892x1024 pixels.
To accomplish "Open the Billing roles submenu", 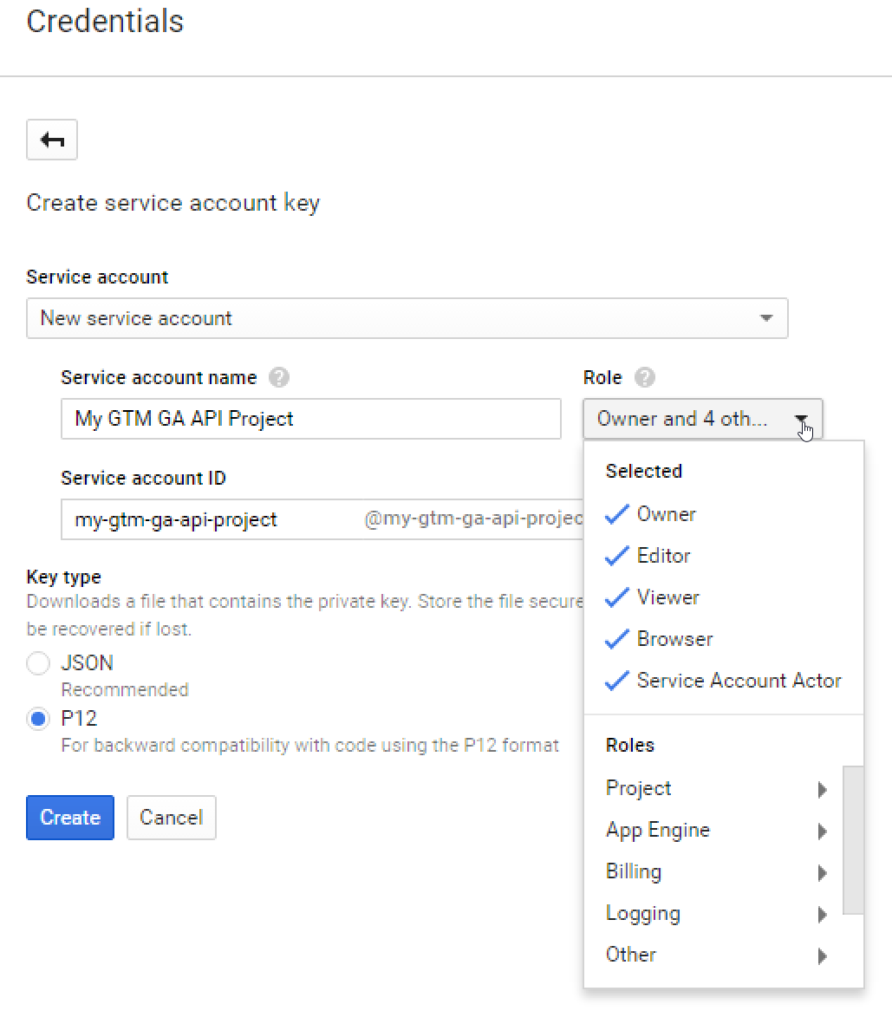I will click(718, 872).
